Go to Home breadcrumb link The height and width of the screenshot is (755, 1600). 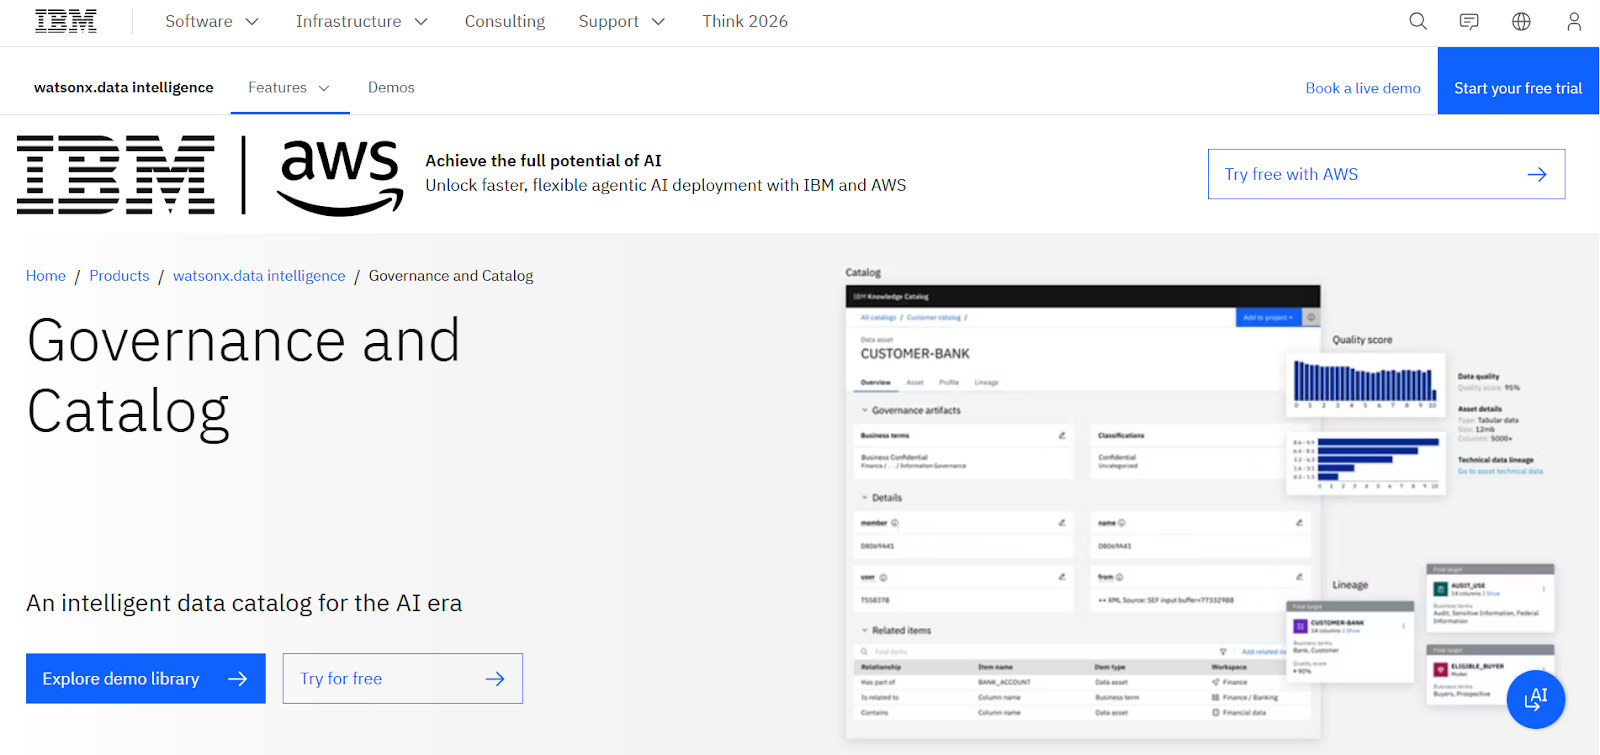coord(46,276)
